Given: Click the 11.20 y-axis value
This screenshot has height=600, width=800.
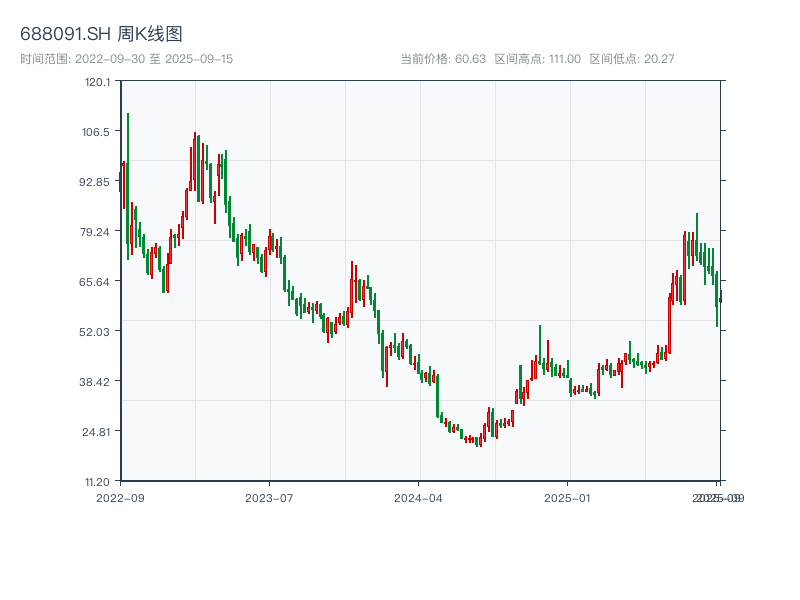Looking at the screenshot, I should pyautogui.click(x=96, y=479).
